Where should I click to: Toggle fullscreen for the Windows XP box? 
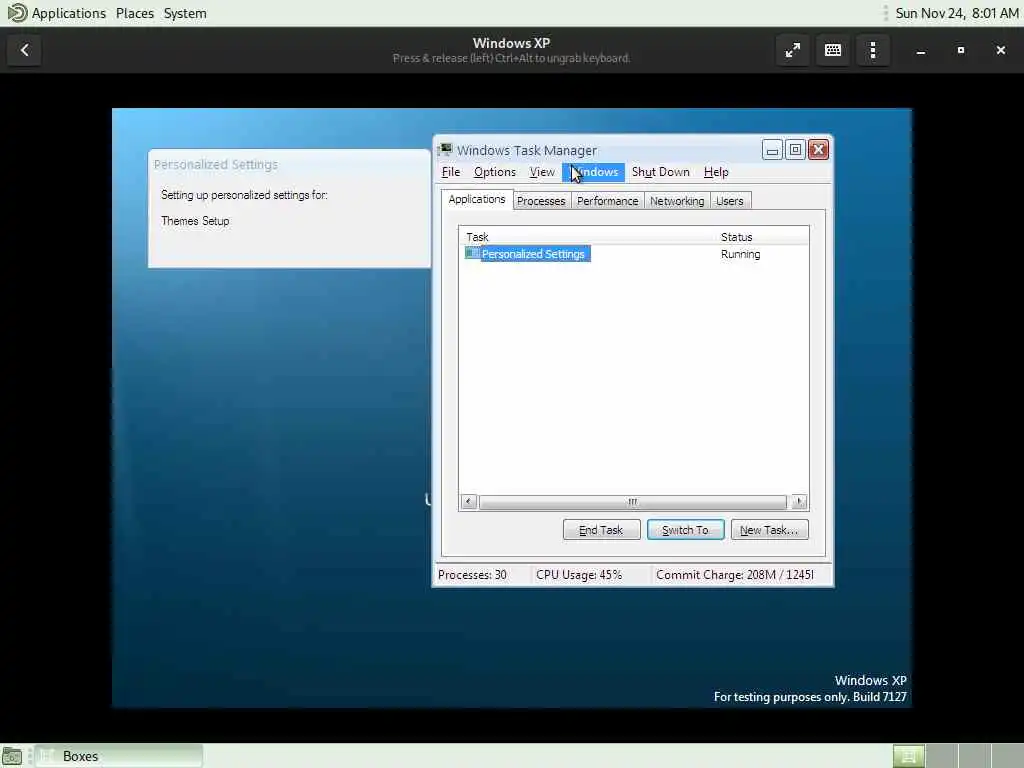(x=792, y=50)
